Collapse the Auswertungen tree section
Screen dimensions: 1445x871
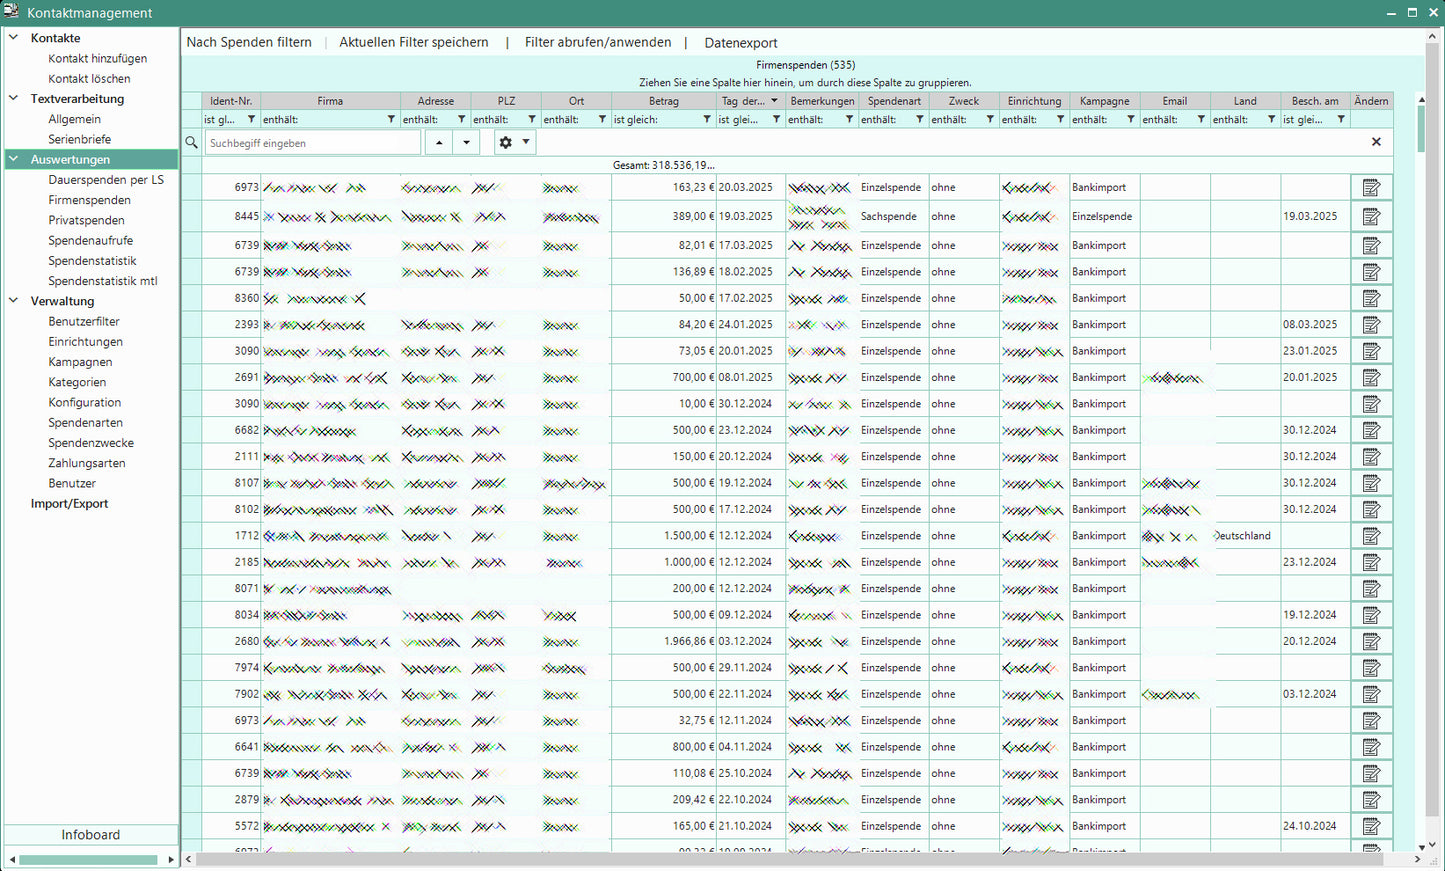click(x=14, y=159)
